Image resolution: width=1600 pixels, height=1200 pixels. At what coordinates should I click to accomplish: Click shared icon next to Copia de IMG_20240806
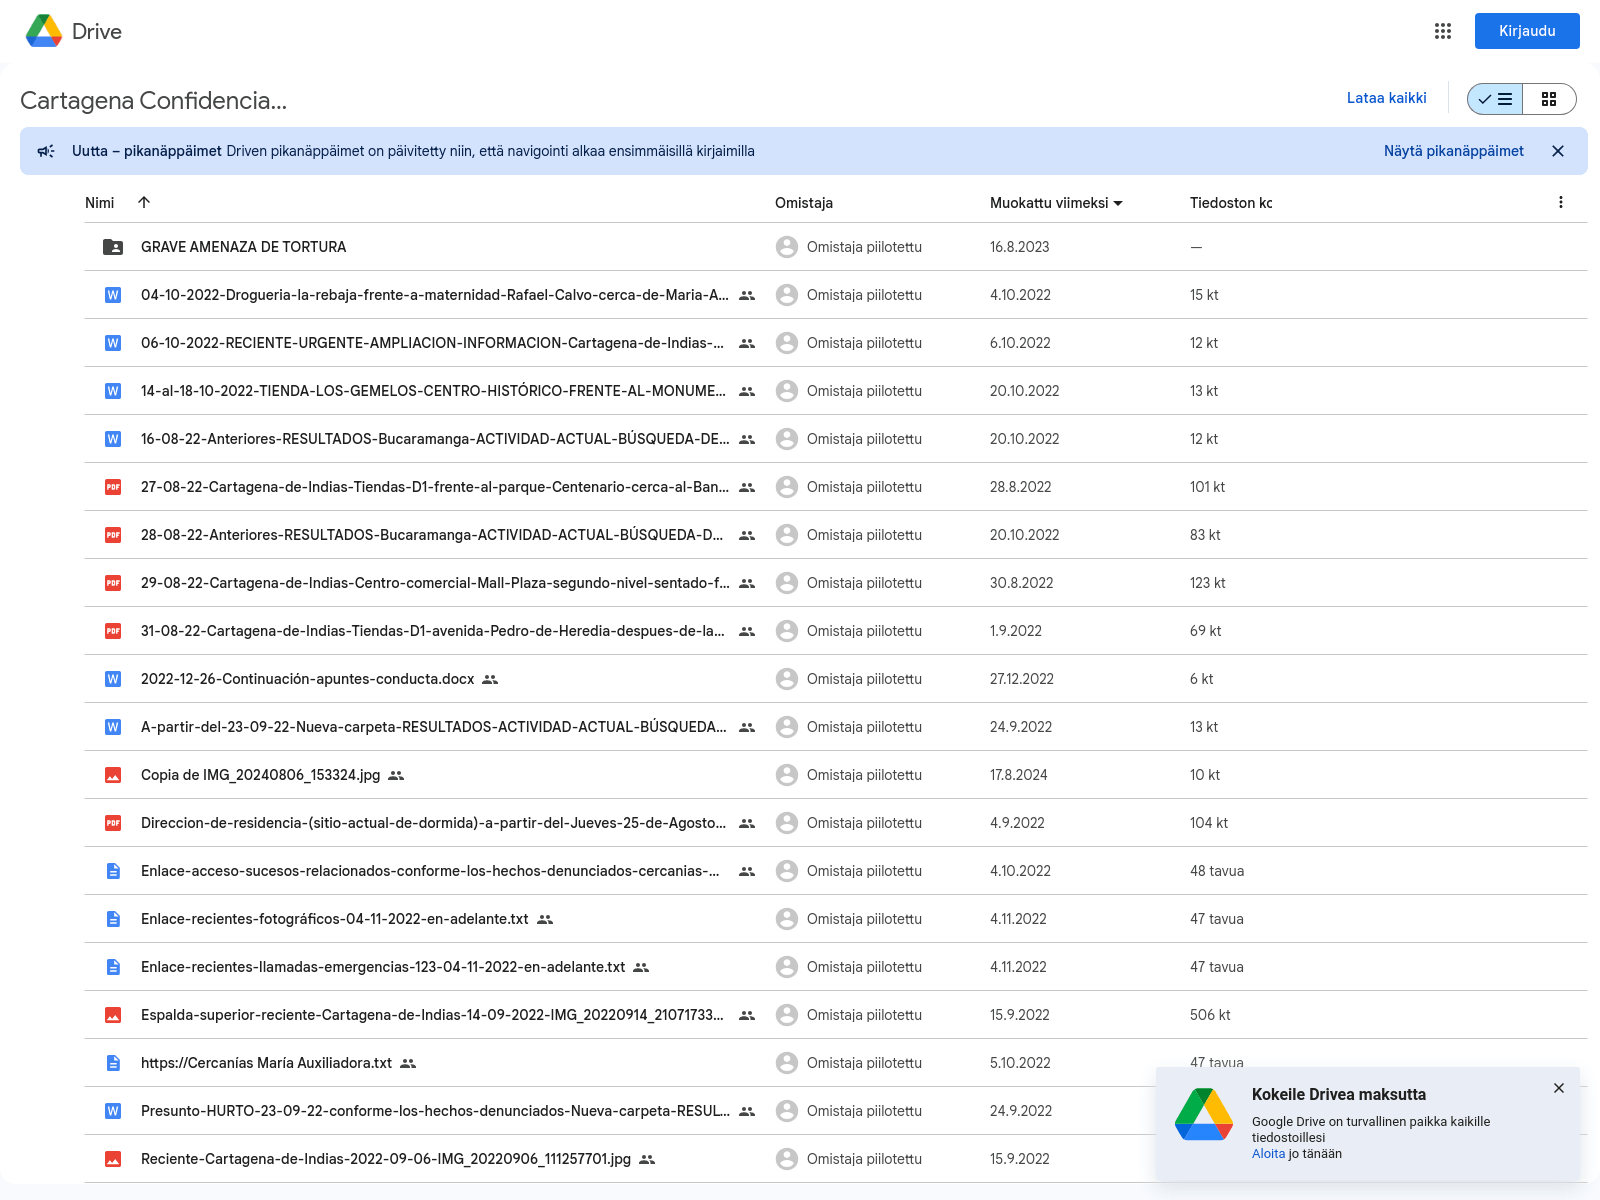click(396, 775)
